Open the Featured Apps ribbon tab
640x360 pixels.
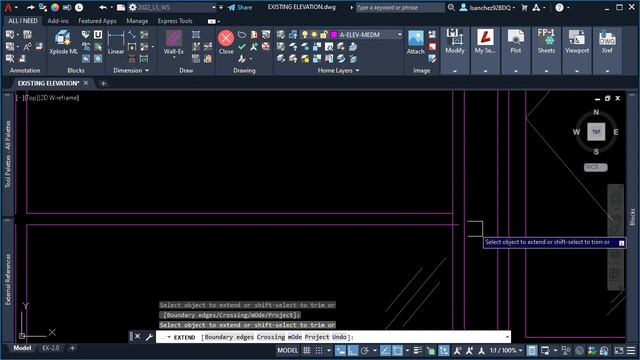(97, 21)
